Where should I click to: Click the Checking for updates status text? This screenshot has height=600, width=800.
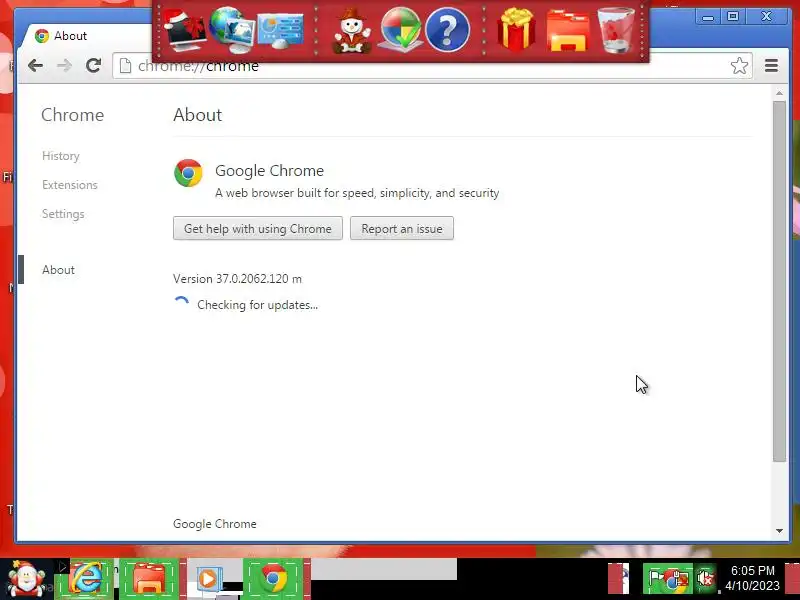point(257,305)
